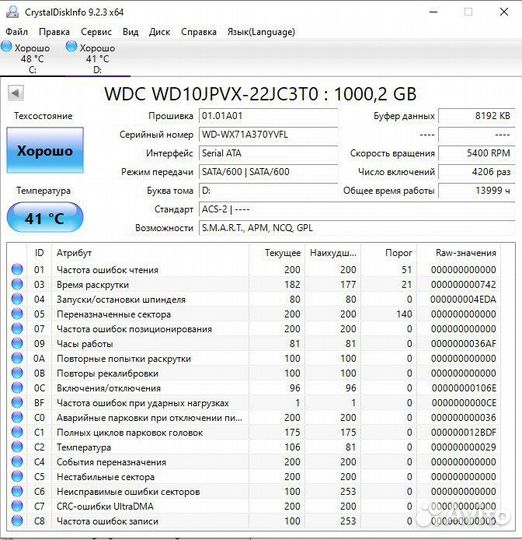Click the Буква тома field D:
This screenshot has height=540, width=522.
click(268, 190)
